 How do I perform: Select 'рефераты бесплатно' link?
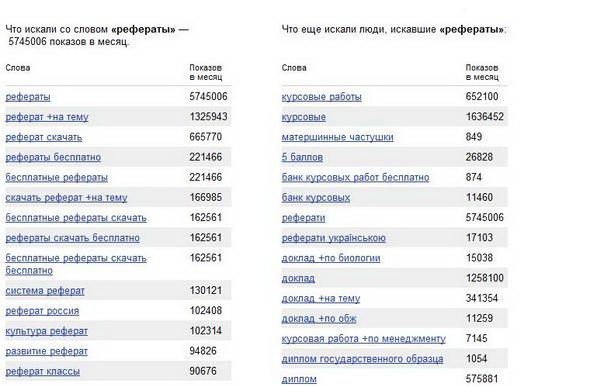pos(53,157)
